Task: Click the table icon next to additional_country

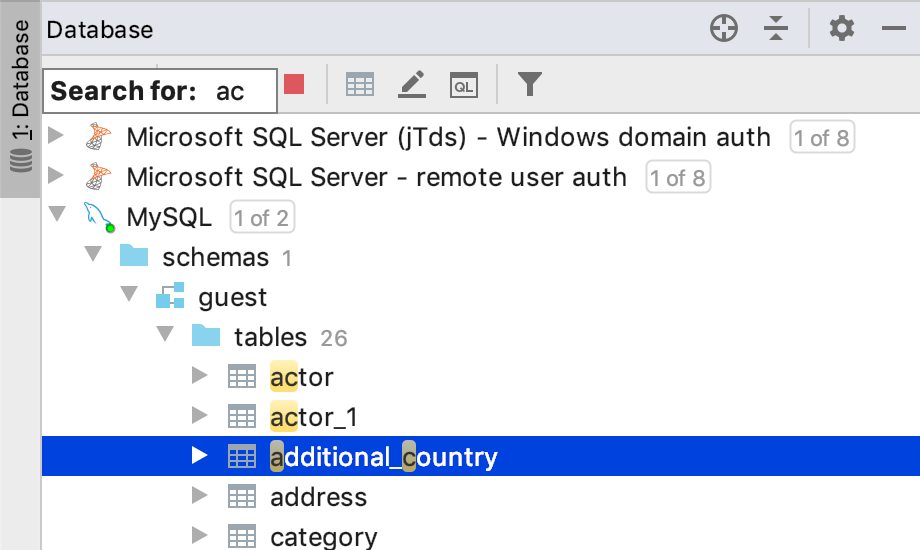Action: [242, 457]
